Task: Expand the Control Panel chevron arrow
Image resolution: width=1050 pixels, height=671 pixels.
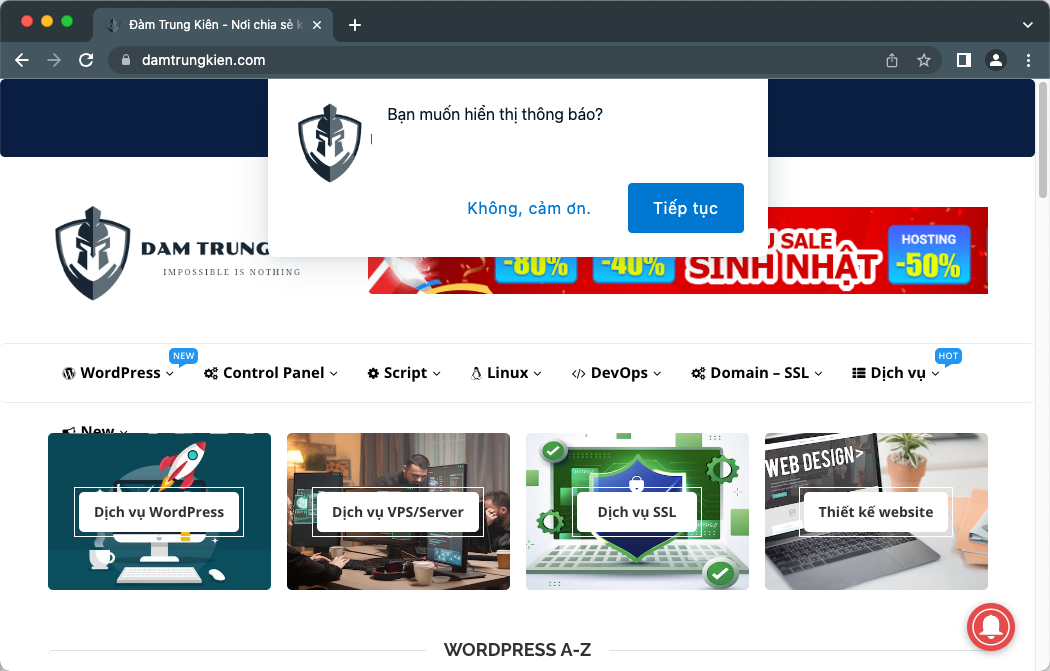Action: 333,374
